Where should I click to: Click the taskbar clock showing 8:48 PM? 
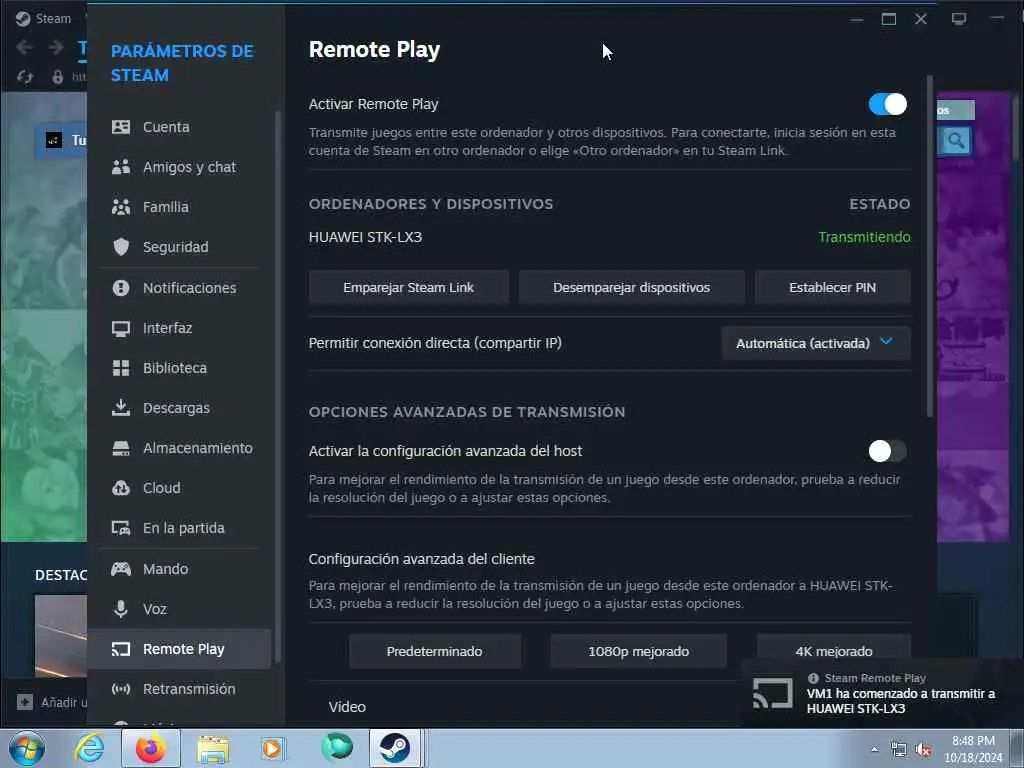[x=973, y=750]
